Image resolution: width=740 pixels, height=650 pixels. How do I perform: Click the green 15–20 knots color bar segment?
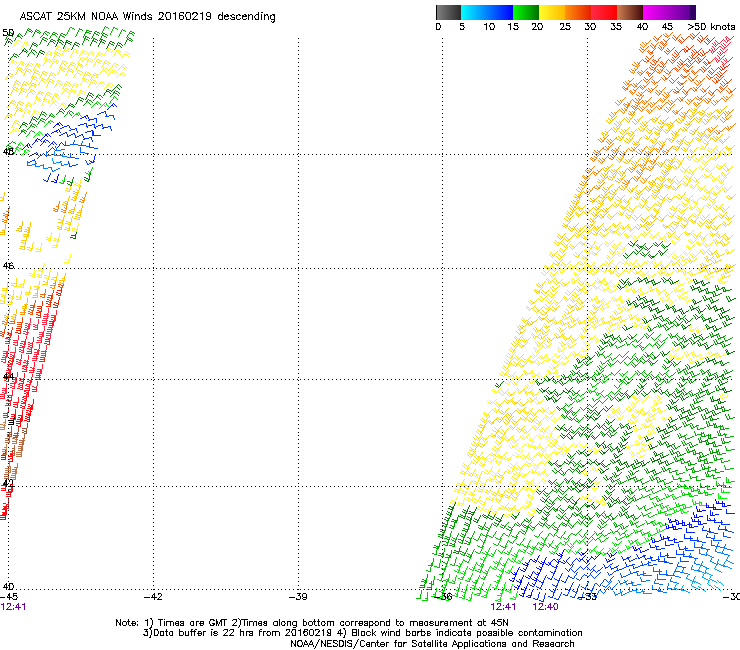pyautogui.click(x=526, y=12)
